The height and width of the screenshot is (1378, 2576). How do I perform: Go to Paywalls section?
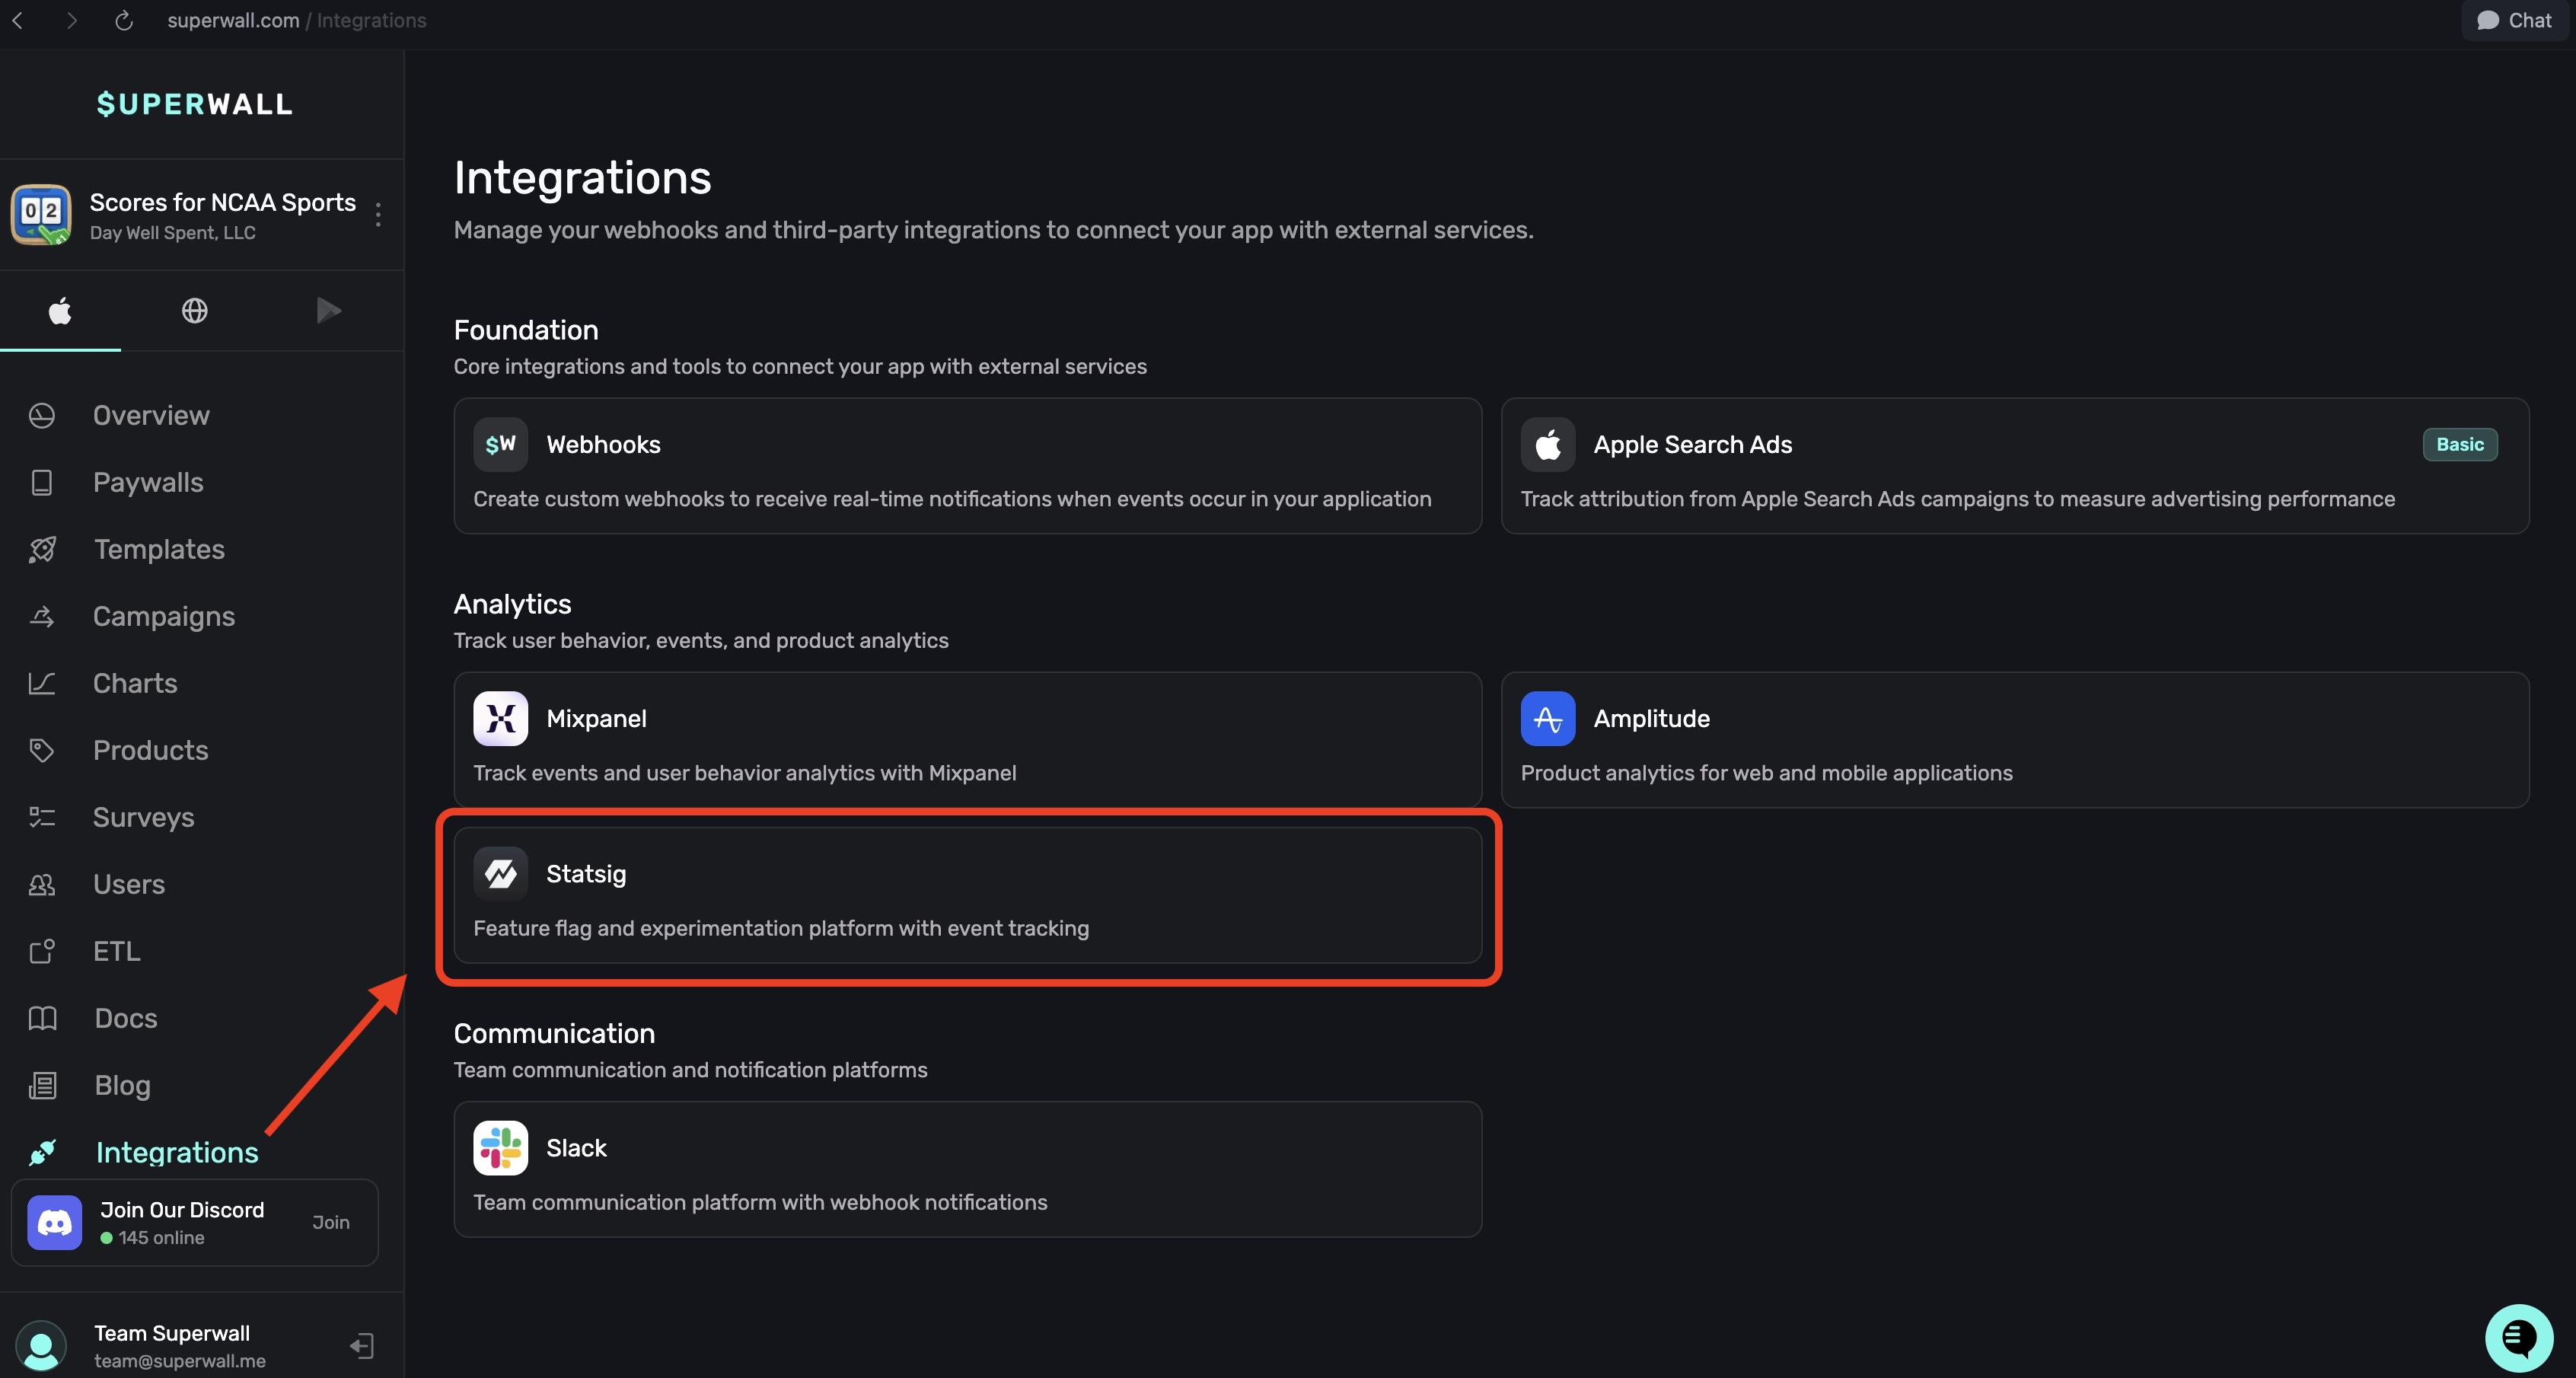148,482
